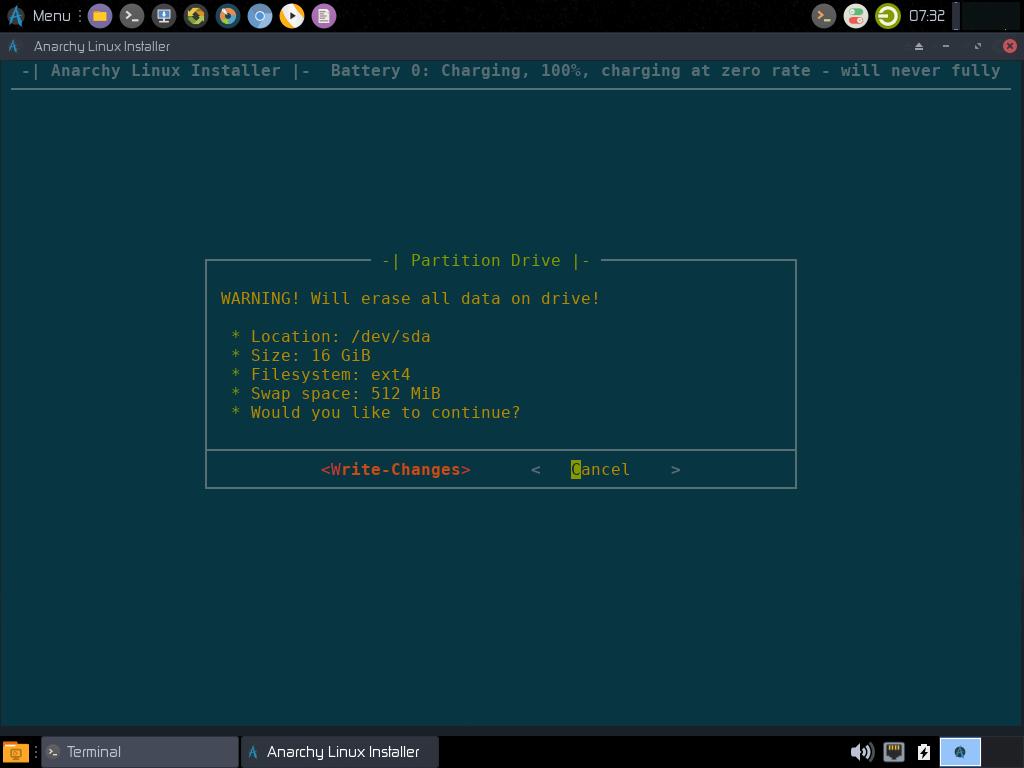This screenshot has width=1024, height=768.
Task: Click the green logout power icon
Action: (888, 16)
